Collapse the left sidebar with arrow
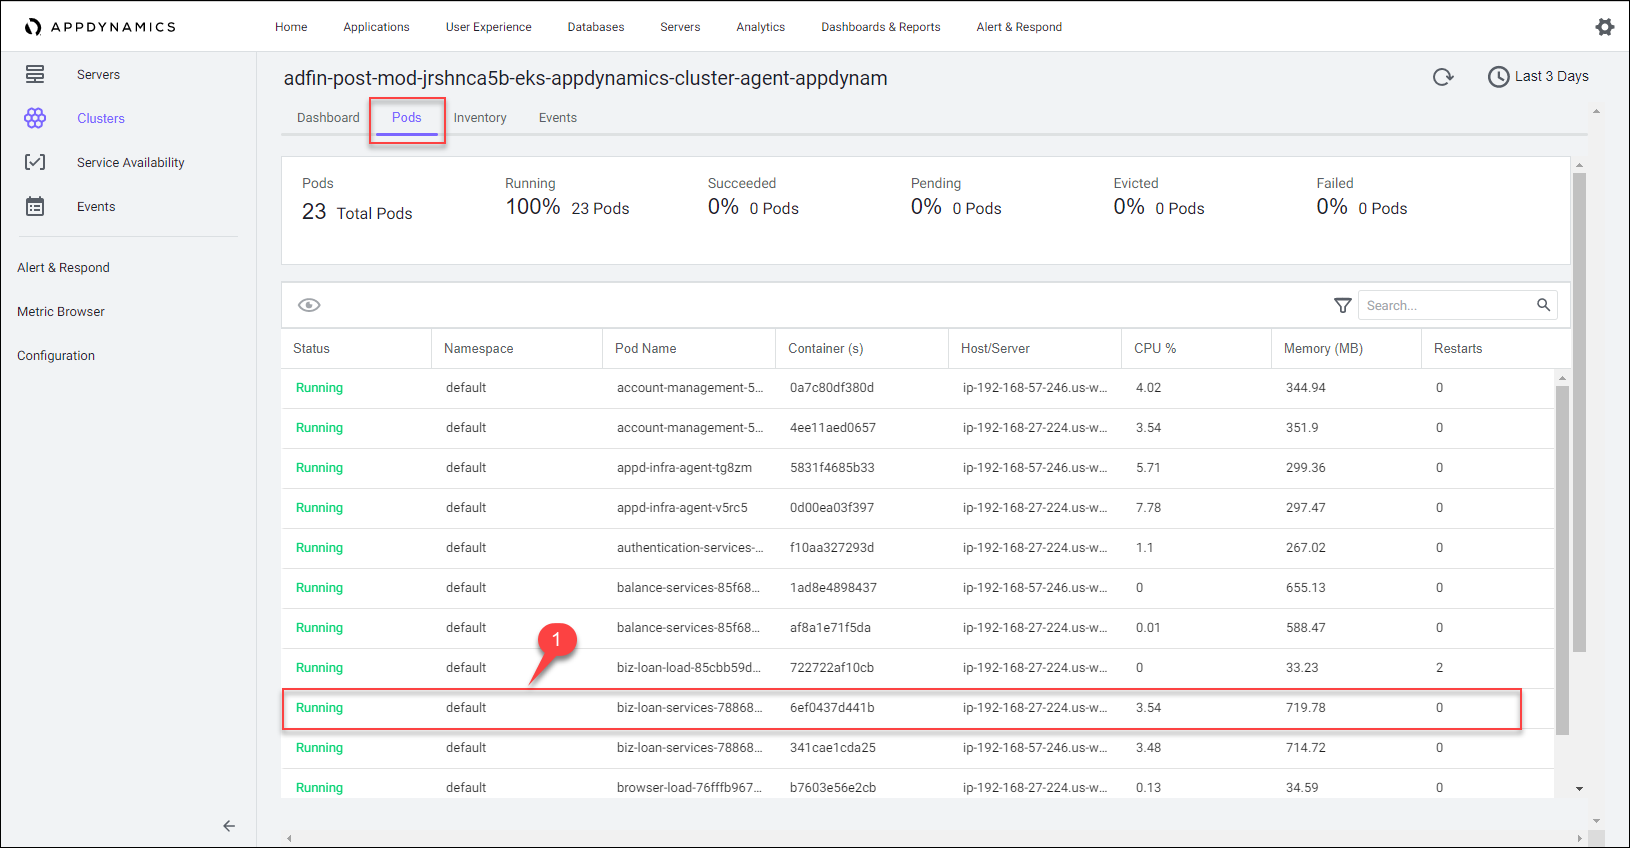1630x848 pixels. click(x=229, y=826)
